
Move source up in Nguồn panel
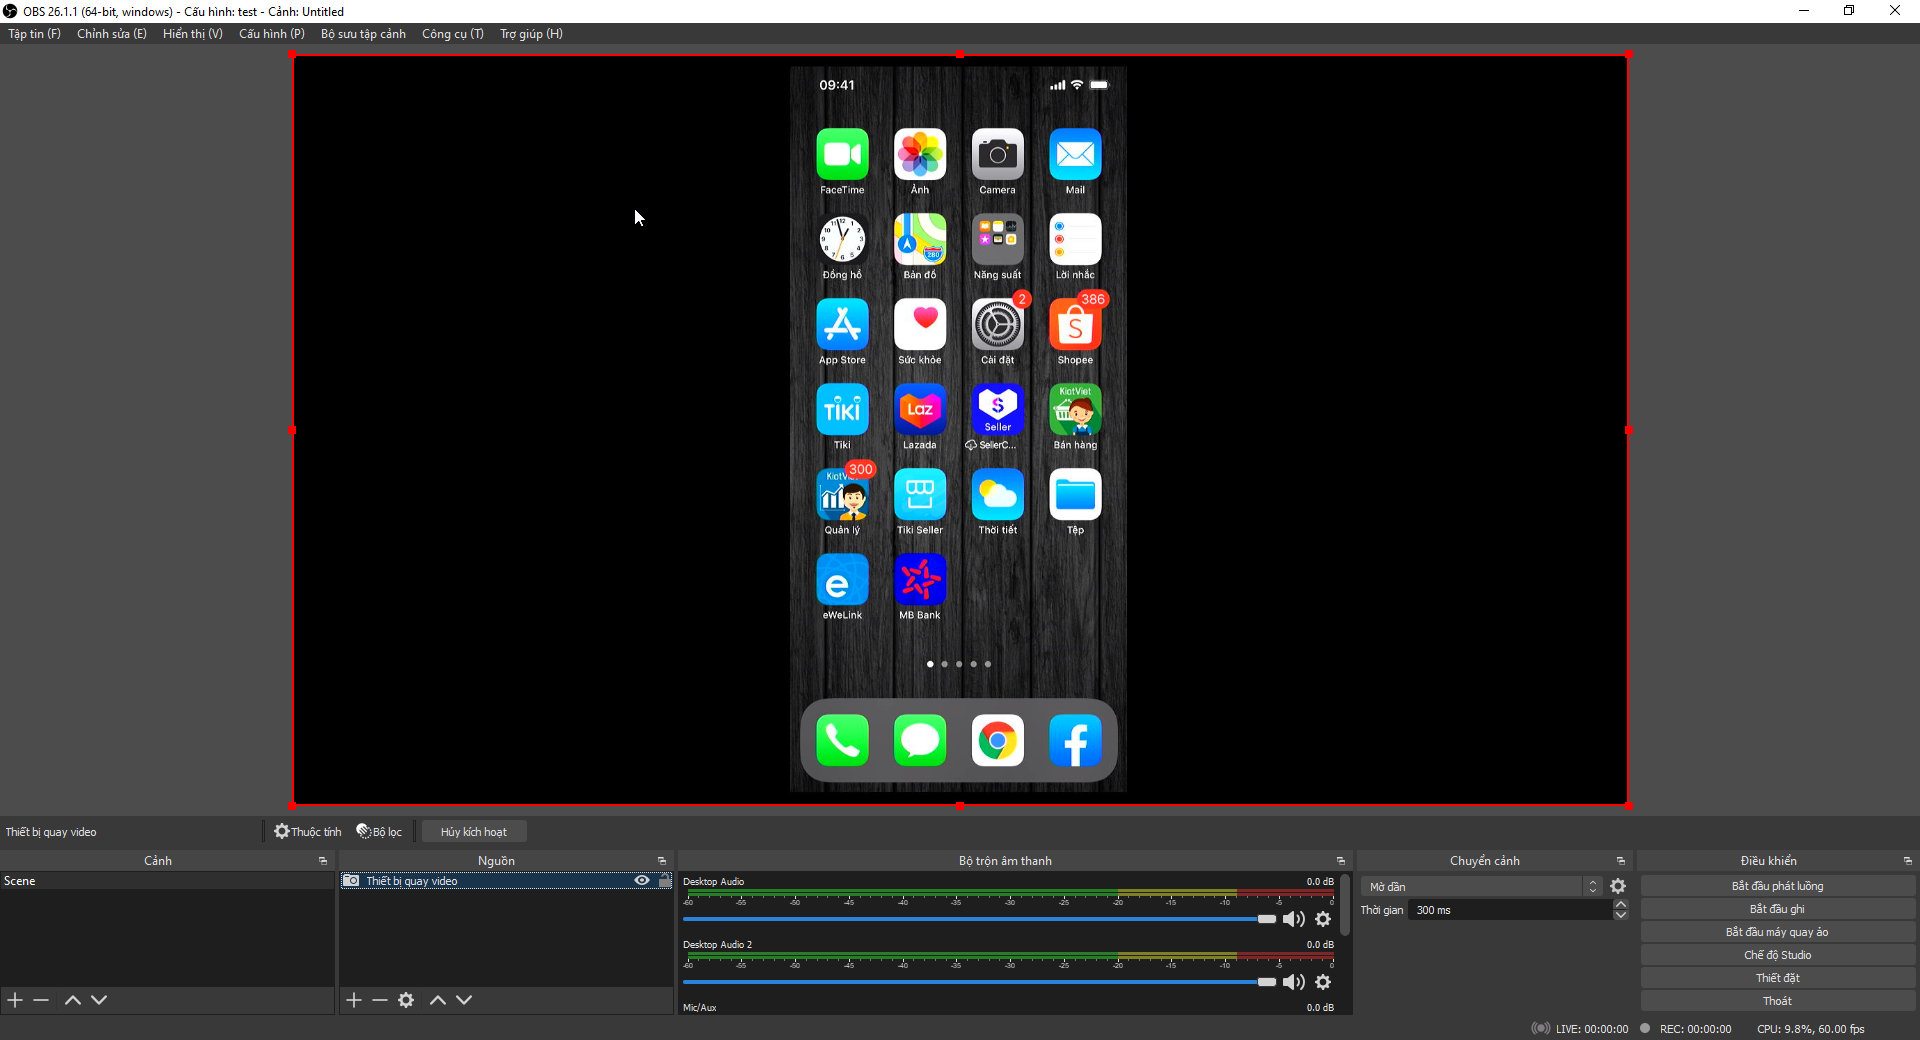[x=438, y=999]
